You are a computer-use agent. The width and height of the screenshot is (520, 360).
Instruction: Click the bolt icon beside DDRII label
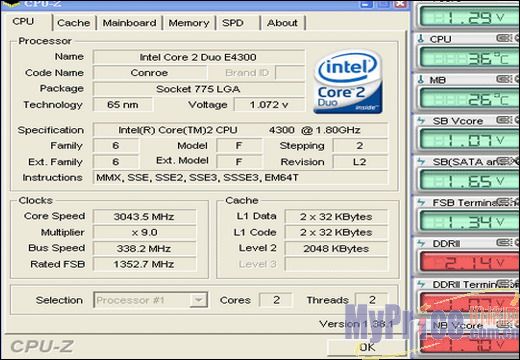pyautogui.click(x=421, y=243)
